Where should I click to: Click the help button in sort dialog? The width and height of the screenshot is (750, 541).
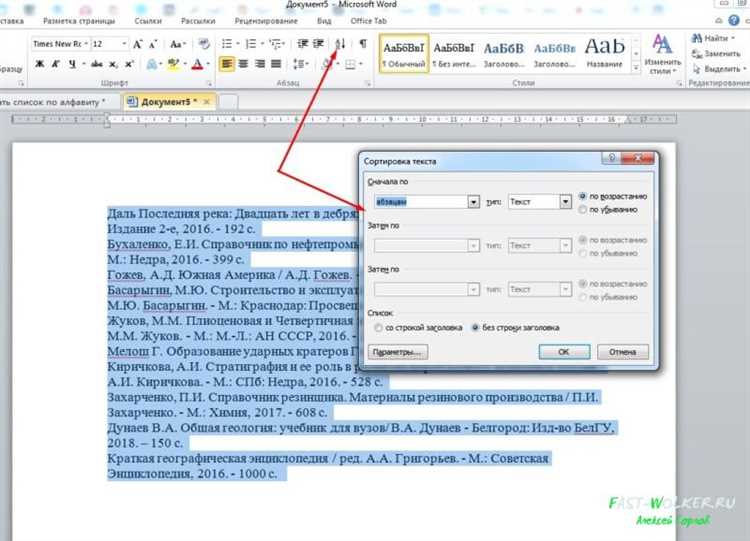(611, 158)
